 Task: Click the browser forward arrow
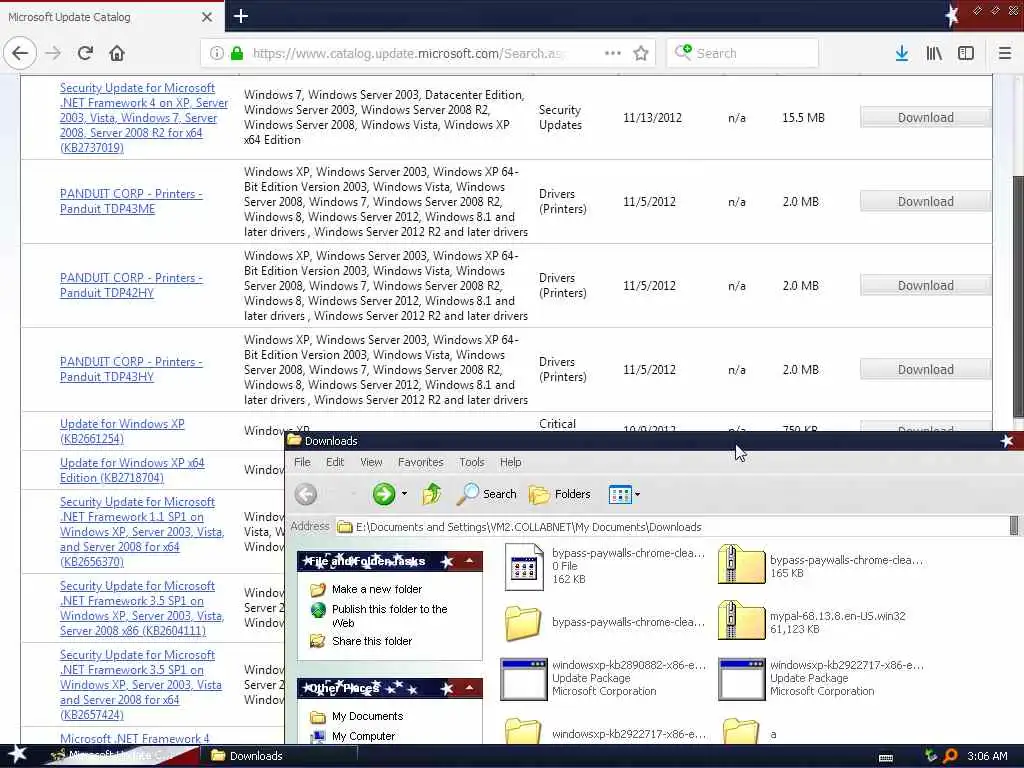tap(54, 53)
